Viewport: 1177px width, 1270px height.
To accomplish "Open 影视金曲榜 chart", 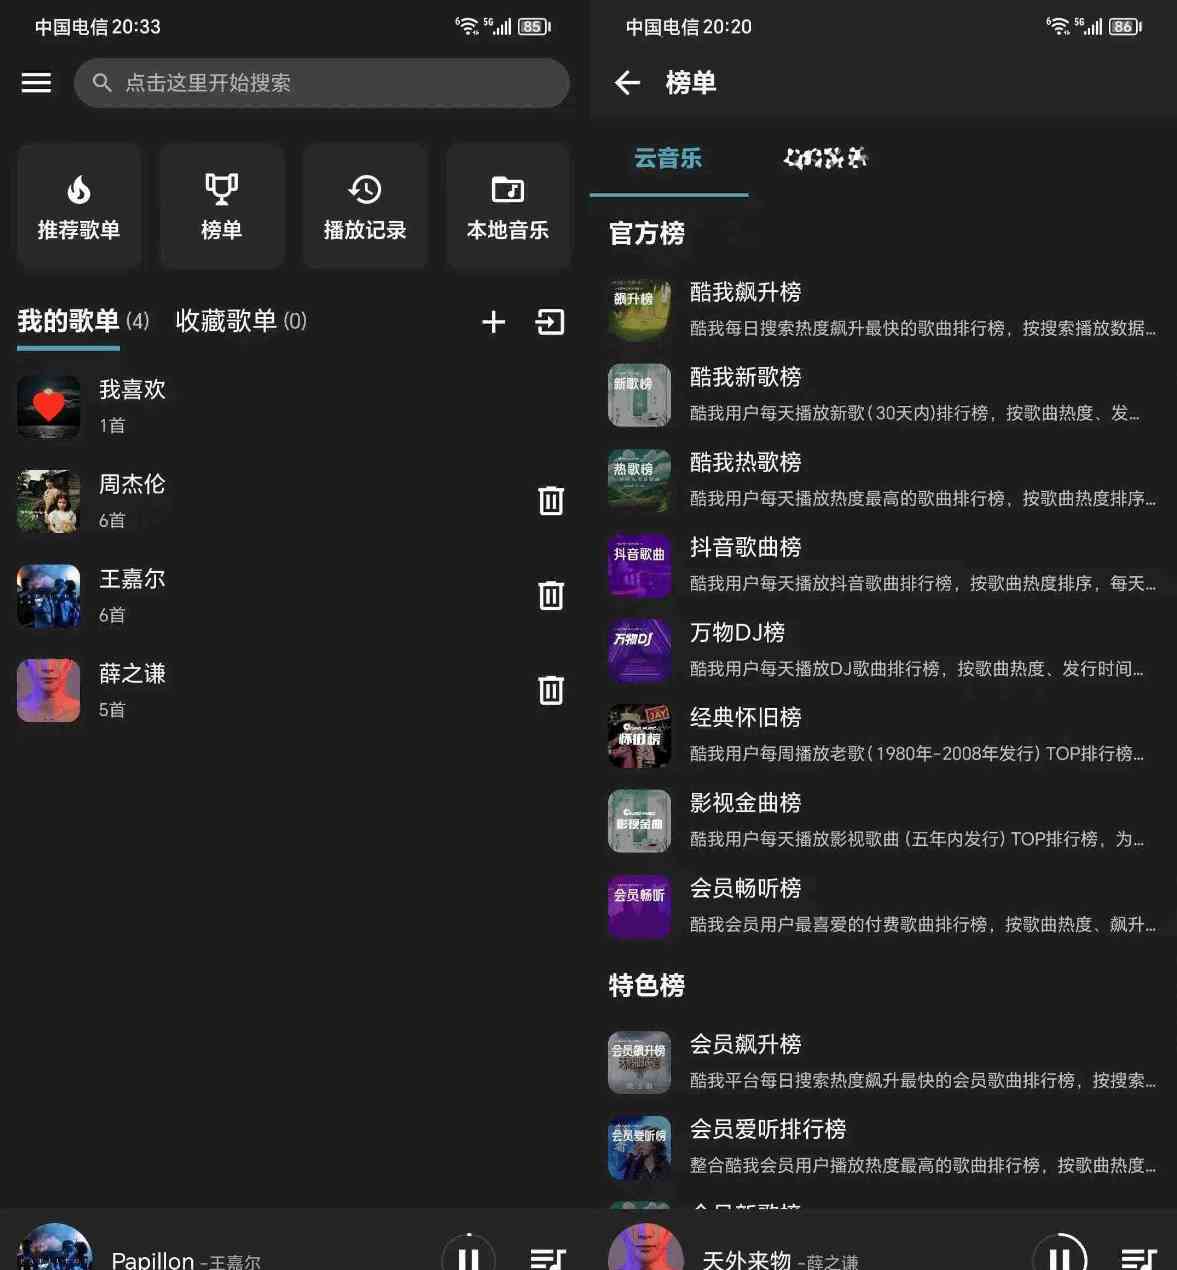I will click(x=883, y=821).
